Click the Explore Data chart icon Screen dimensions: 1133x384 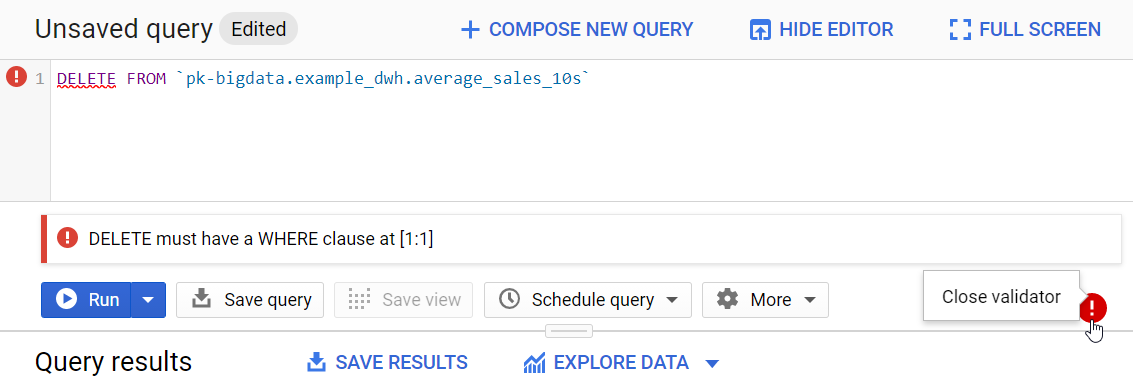point(534,362)
